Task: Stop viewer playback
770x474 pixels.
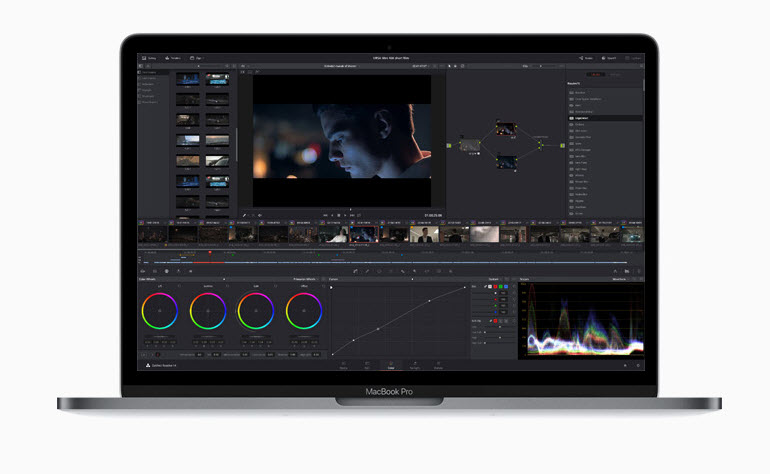Action: tap(338, 215)
